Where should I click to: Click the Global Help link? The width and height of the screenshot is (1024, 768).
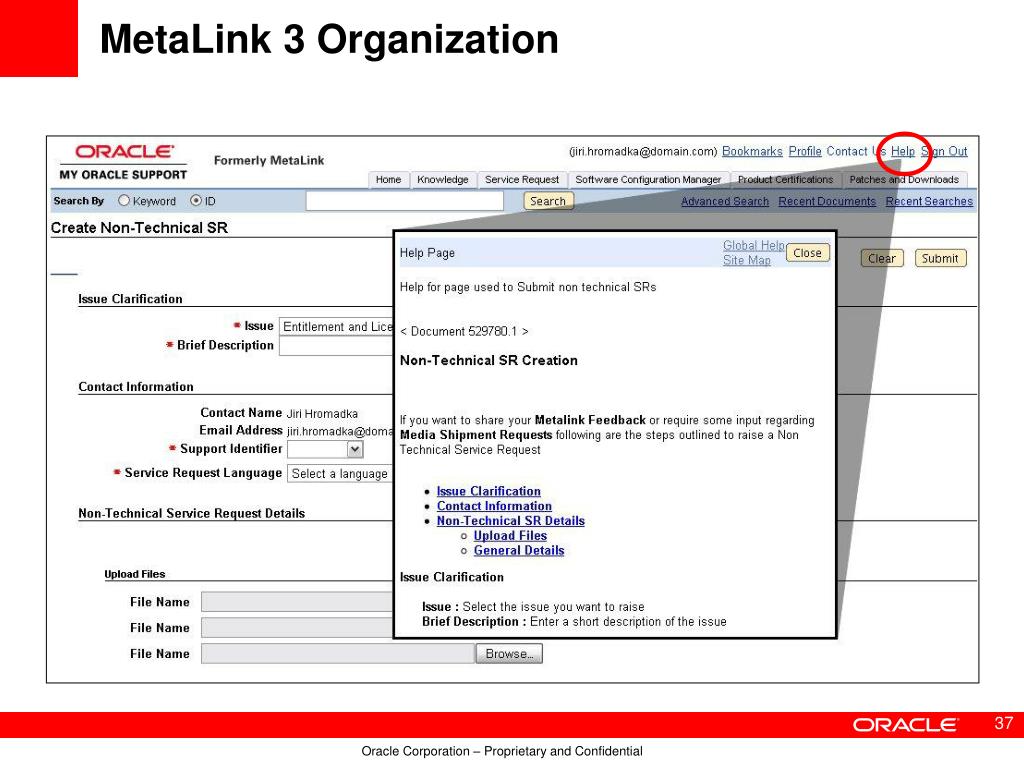click(754, 246)
